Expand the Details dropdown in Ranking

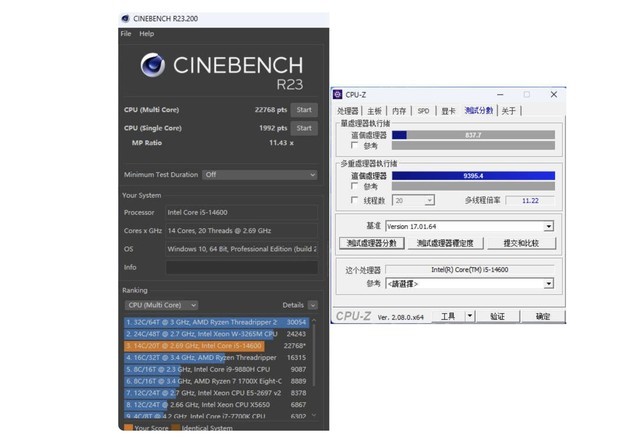point(313,305)
